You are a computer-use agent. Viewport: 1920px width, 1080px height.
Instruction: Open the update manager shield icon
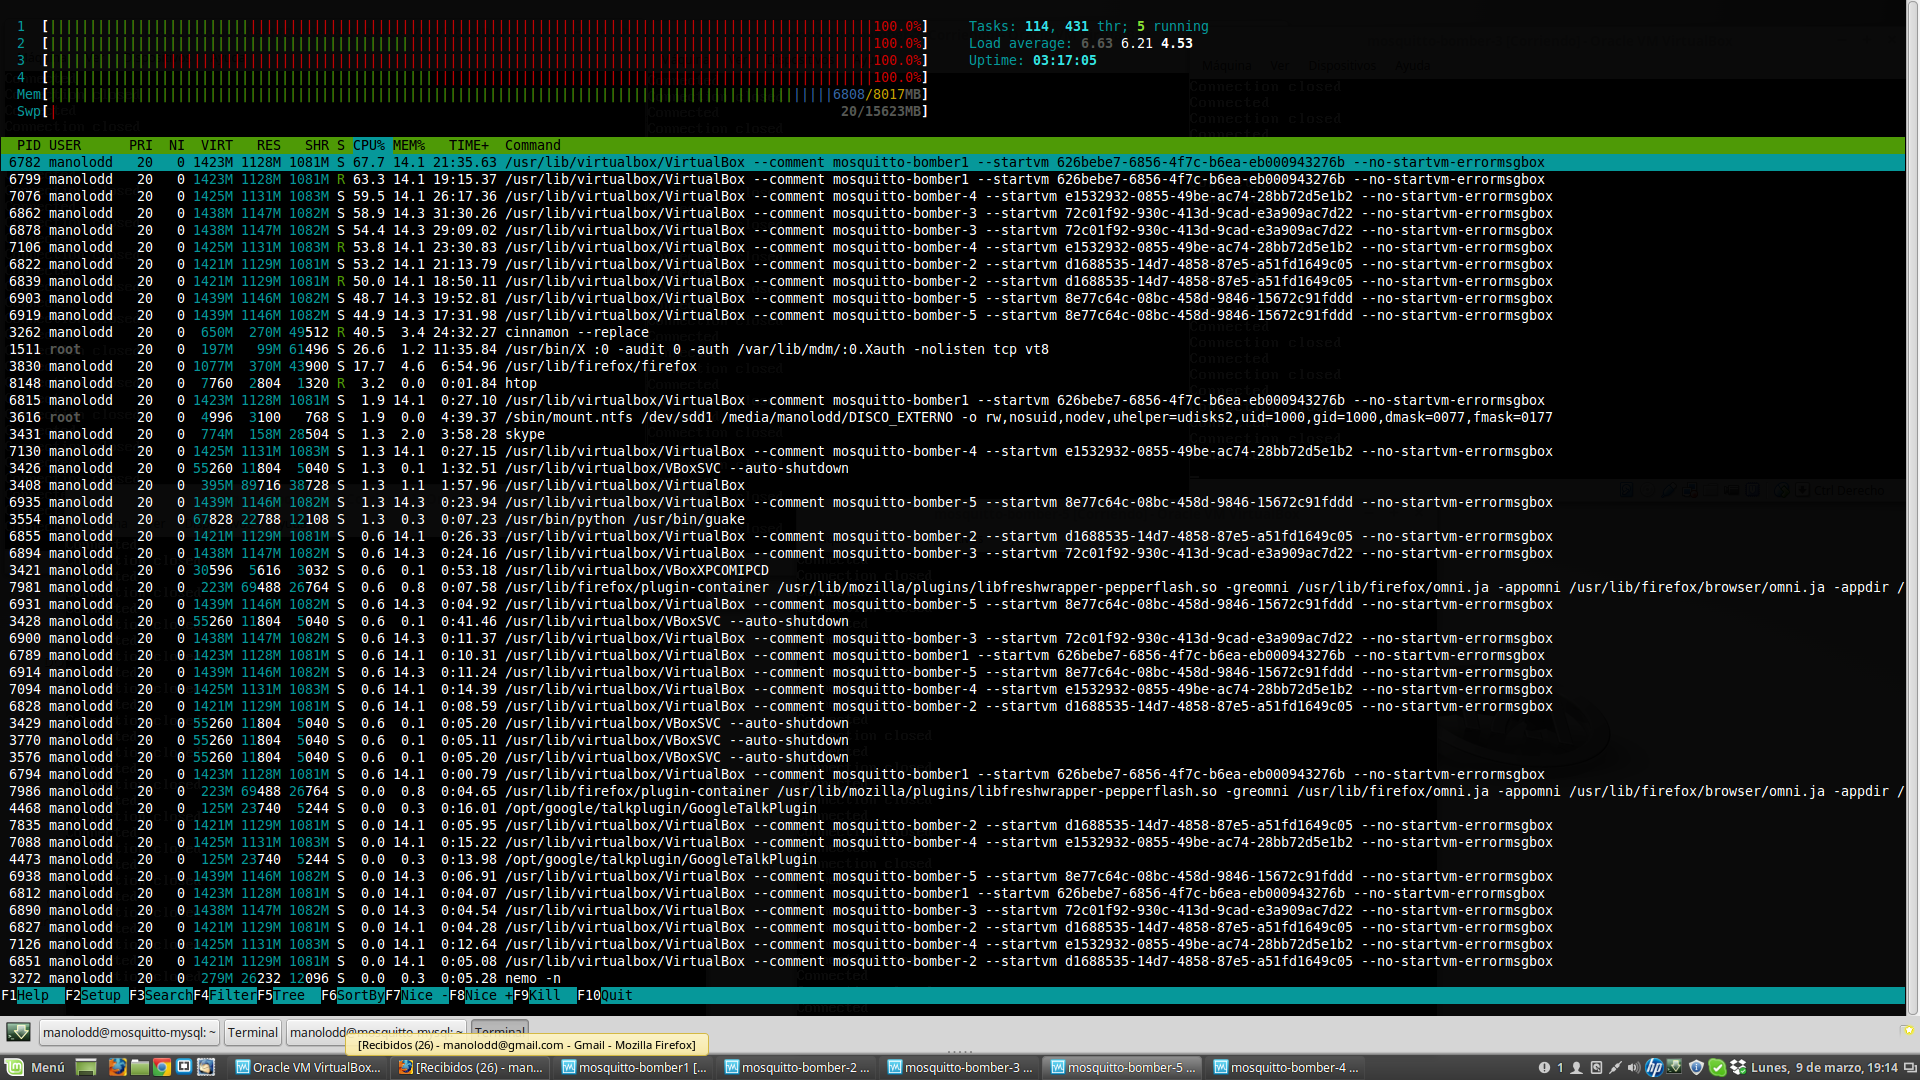click(1696, 1067)
